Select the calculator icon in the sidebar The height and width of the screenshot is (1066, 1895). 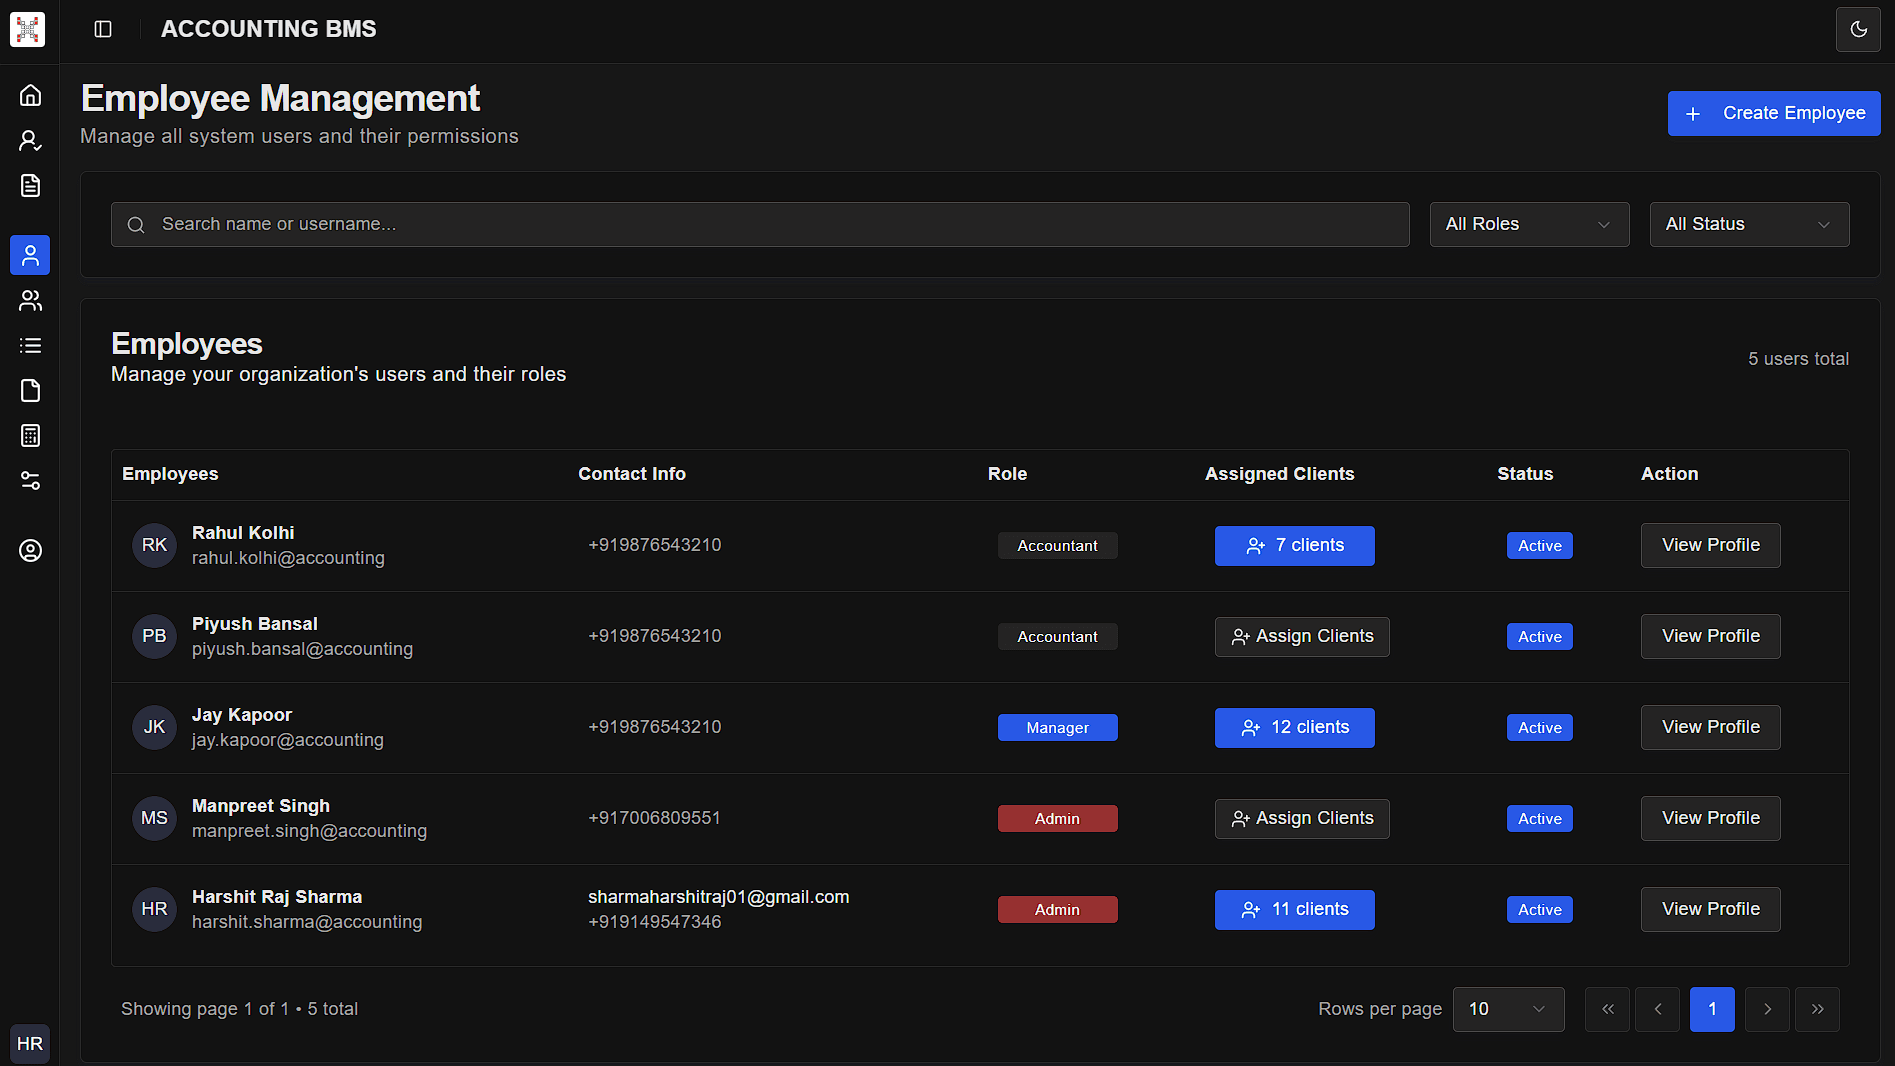pos(29,435)
